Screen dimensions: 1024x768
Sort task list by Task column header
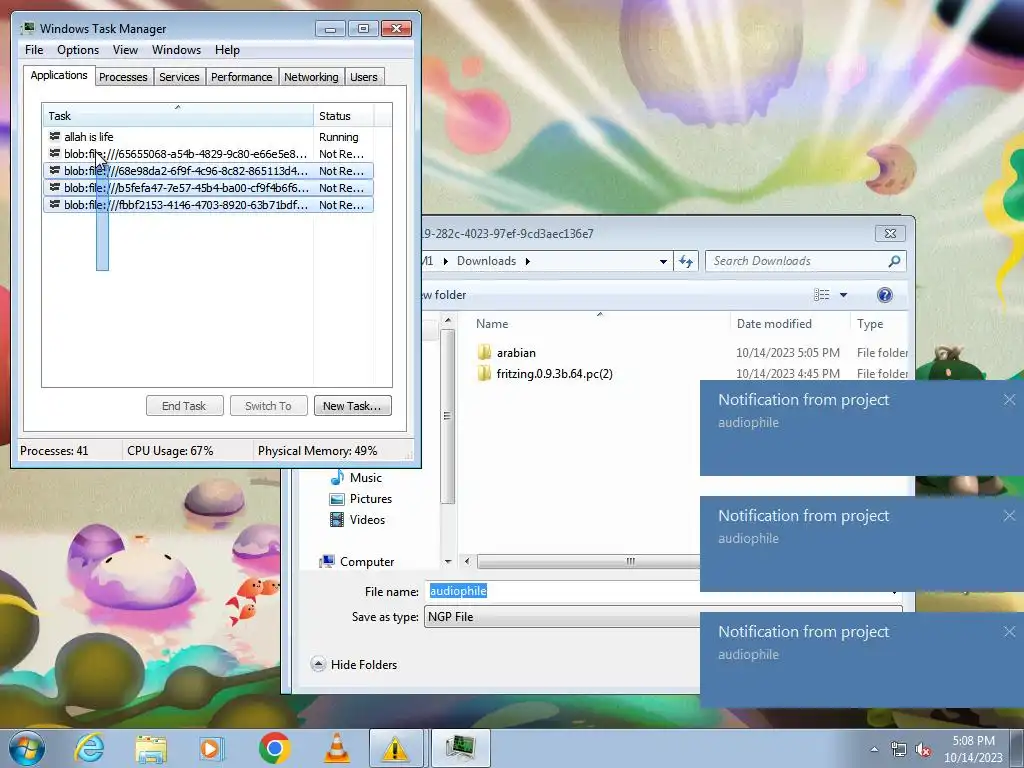(x=178, y=116)
